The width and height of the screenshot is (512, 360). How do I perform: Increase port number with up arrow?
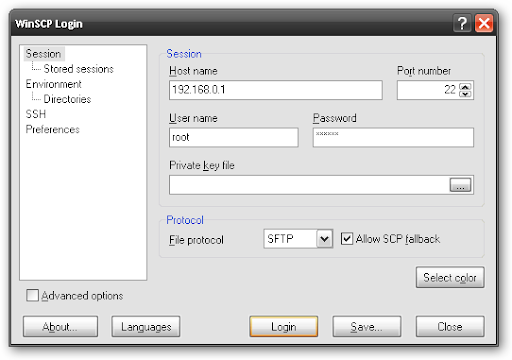coord(465,87)
